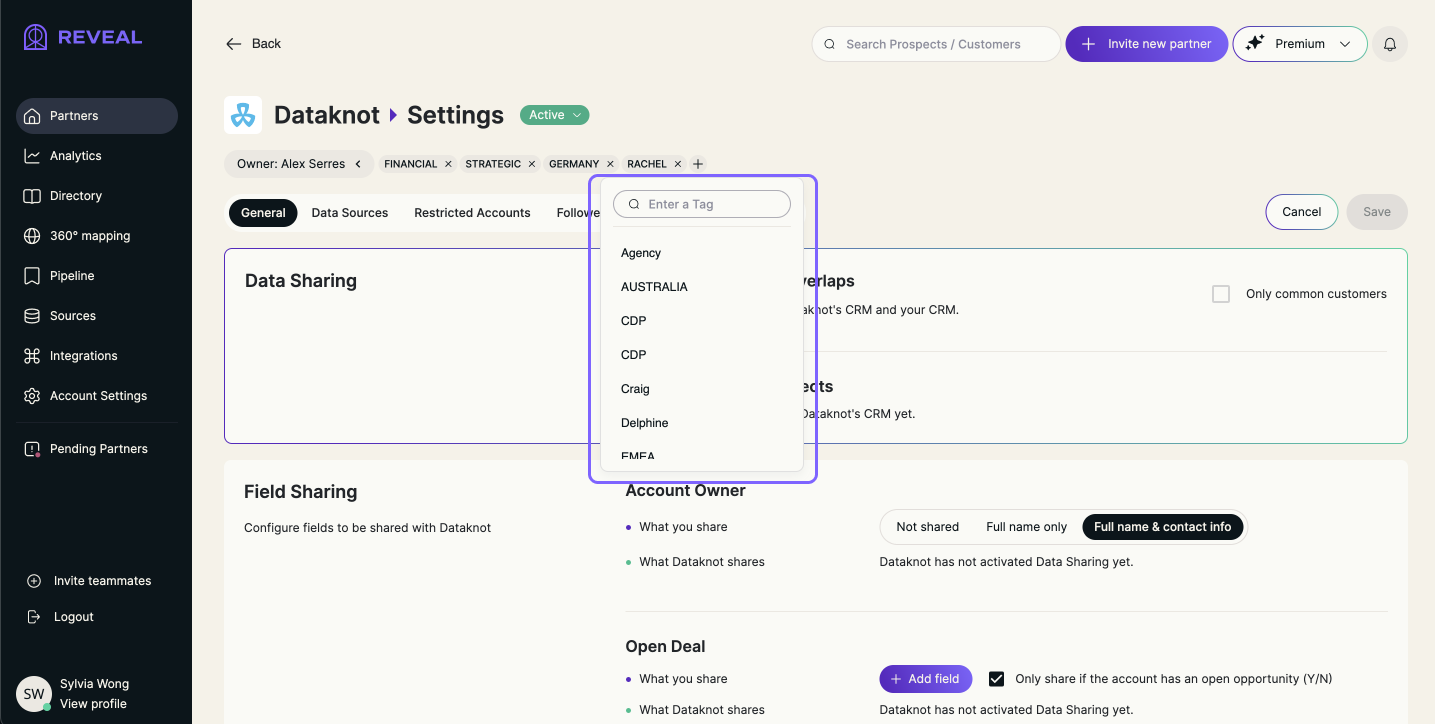Click the Reveal logo icon

point(35,38)
